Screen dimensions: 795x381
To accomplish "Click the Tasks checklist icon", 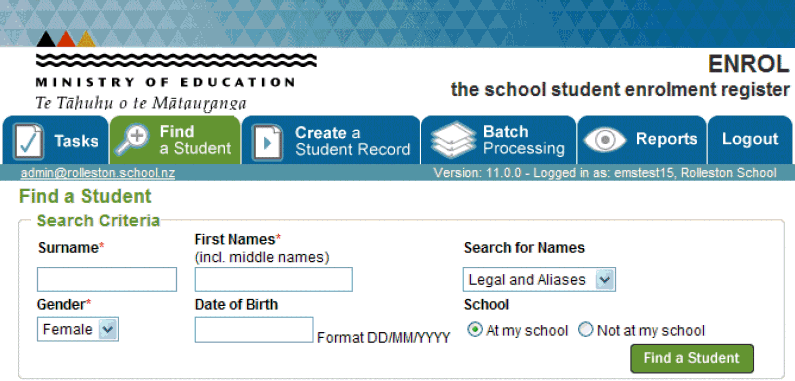I will (28, 141).
